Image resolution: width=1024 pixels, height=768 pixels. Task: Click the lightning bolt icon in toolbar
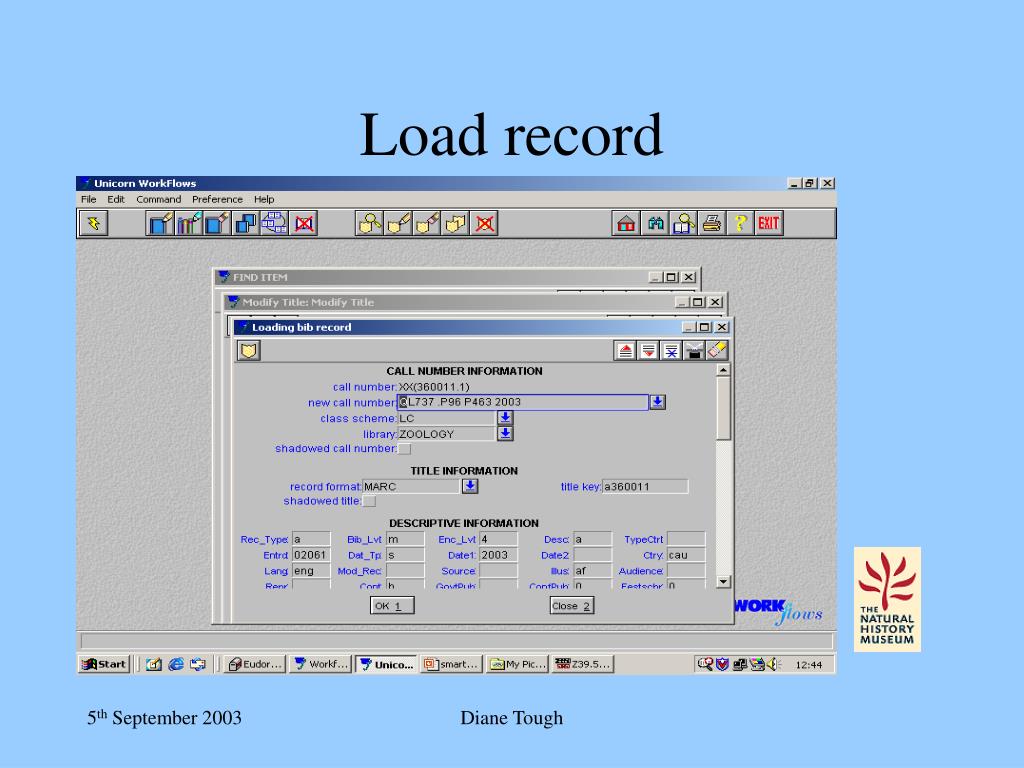[94, 223]
